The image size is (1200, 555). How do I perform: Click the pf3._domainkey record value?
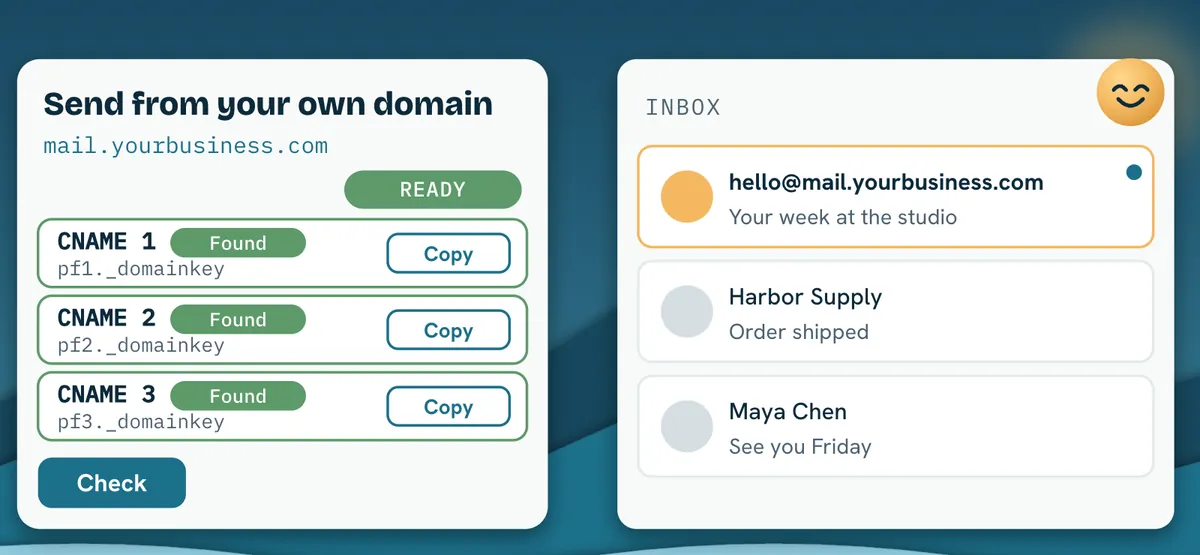(141, 422)
